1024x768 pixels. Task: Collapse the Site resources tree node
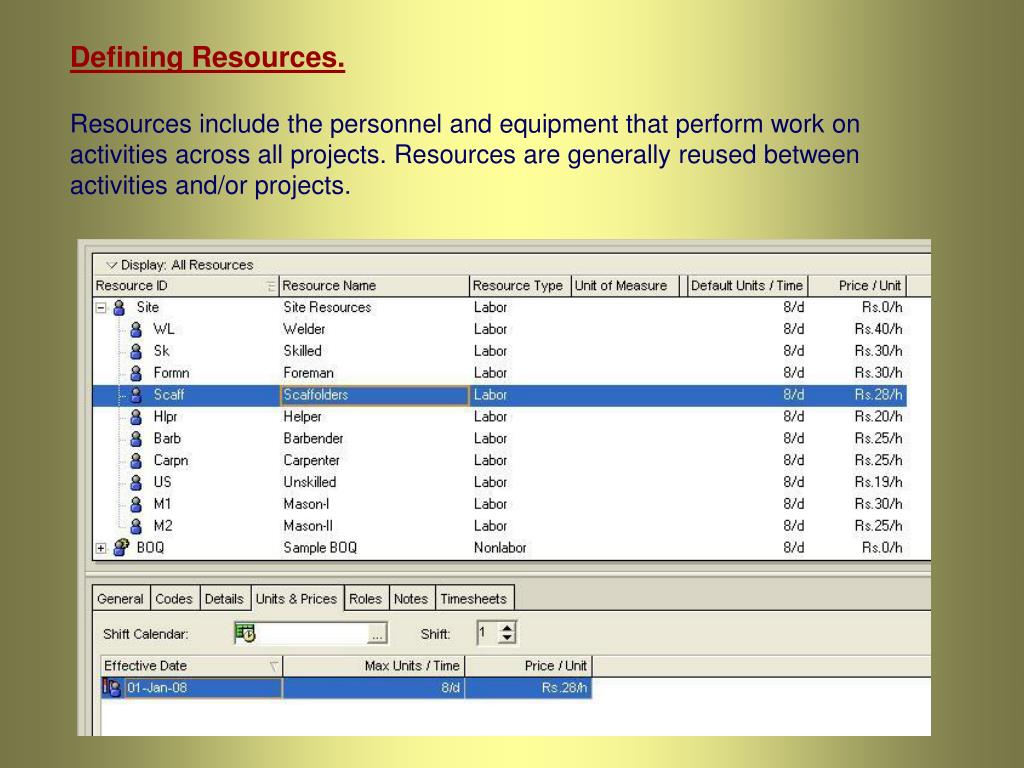(x=101, y=308)
